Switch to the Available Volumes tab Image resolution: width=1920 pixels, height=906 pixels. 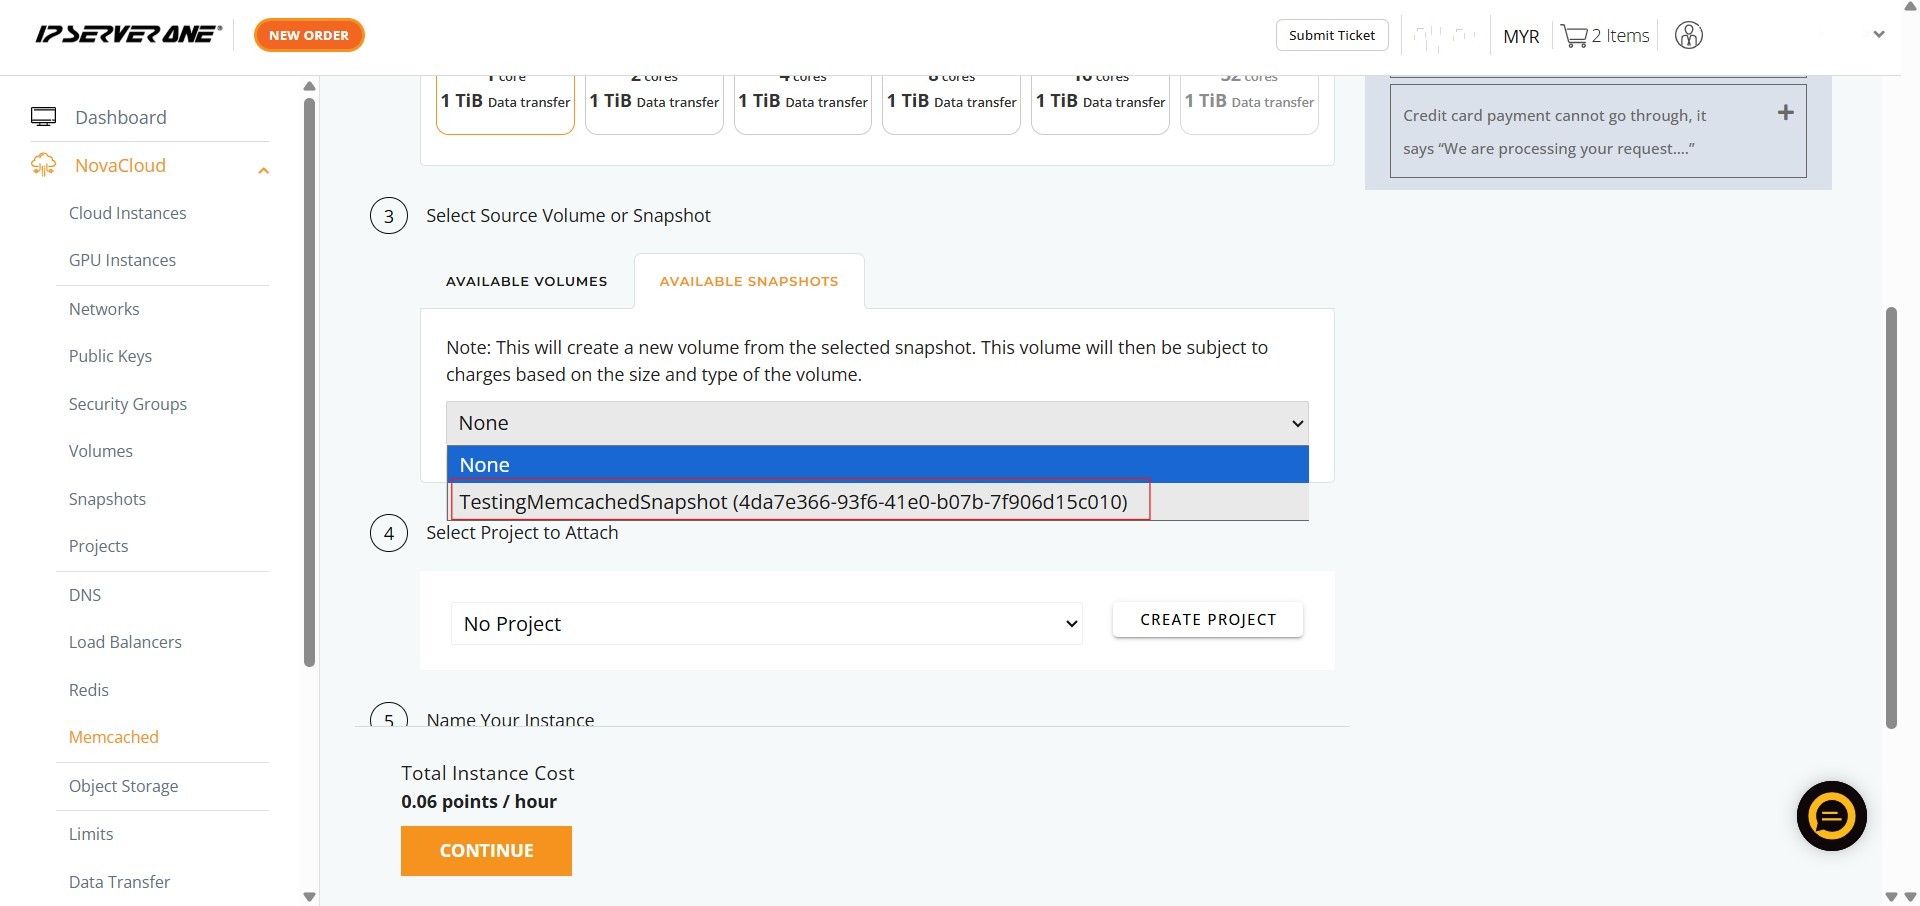pyautogui.click(x=526, y=281)
